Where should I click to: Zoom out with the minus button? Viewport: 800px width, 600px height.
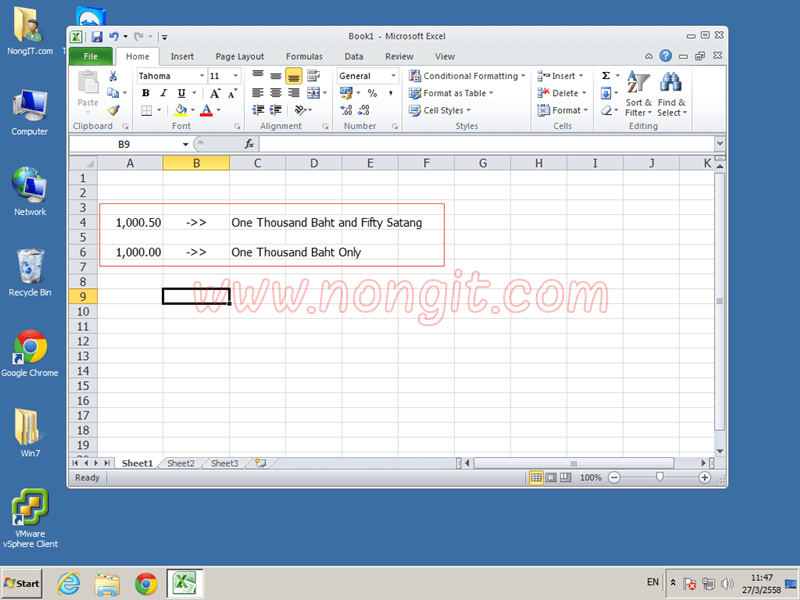tap(614, 478)
